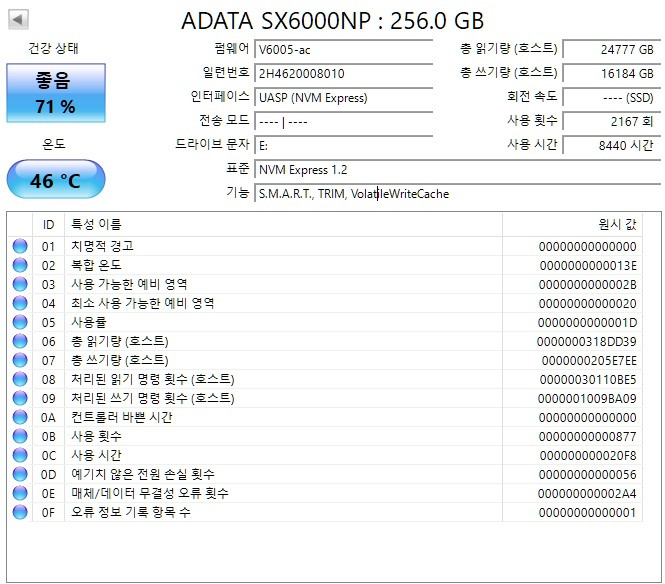665x584 pixels.
Task: Click the transfer mode field ---- | ----
Action: pos(344,122)
